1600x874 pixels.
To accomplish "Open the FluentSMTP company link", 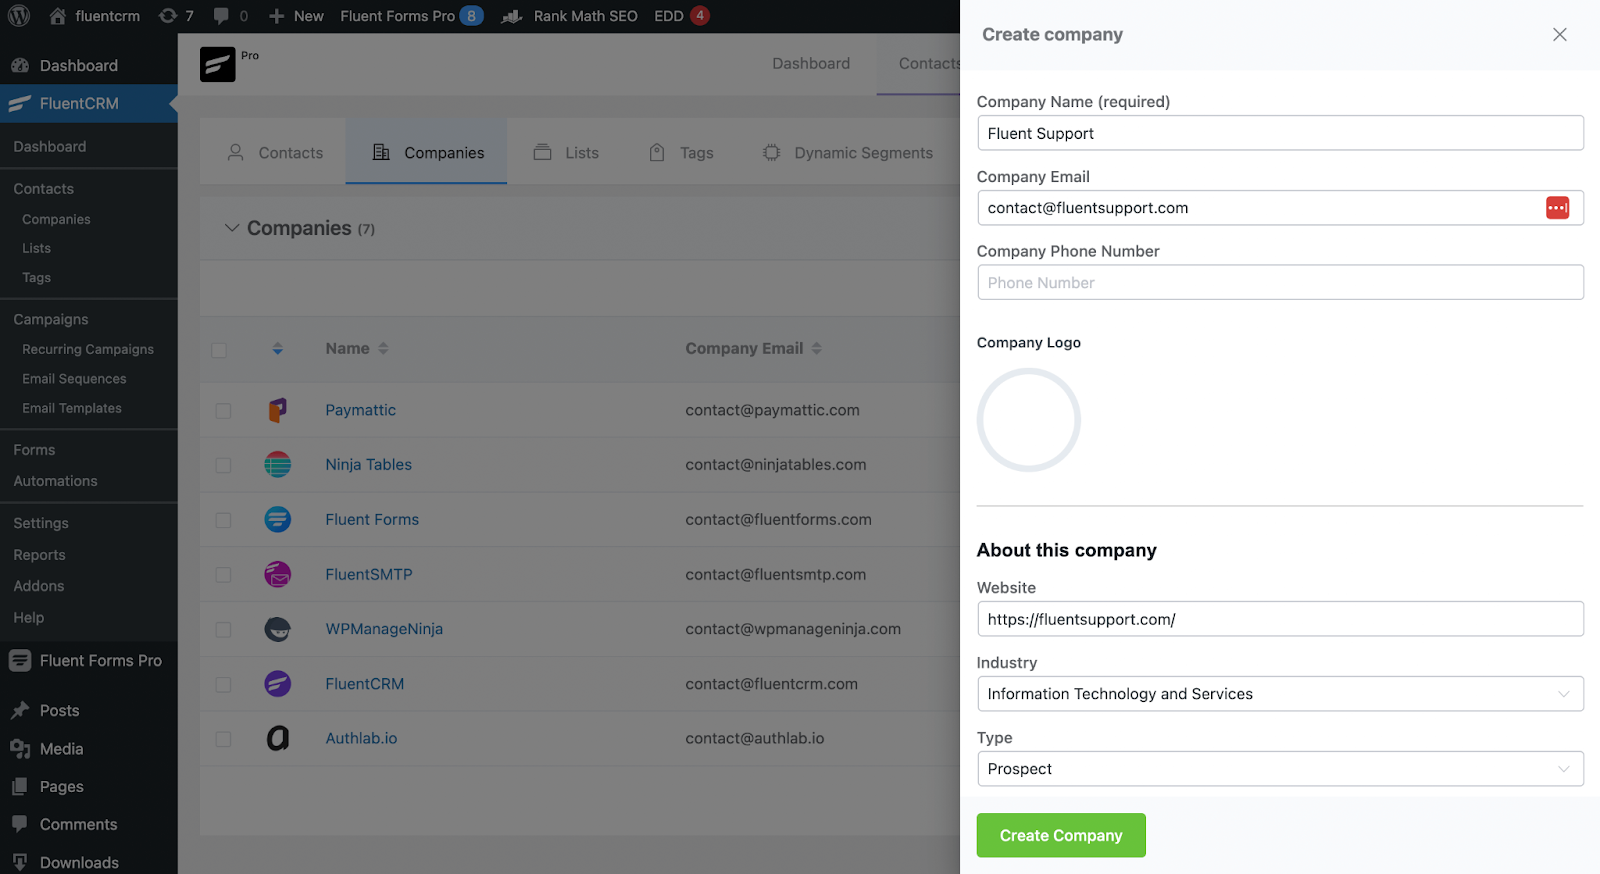I will (x=368, y=574).
